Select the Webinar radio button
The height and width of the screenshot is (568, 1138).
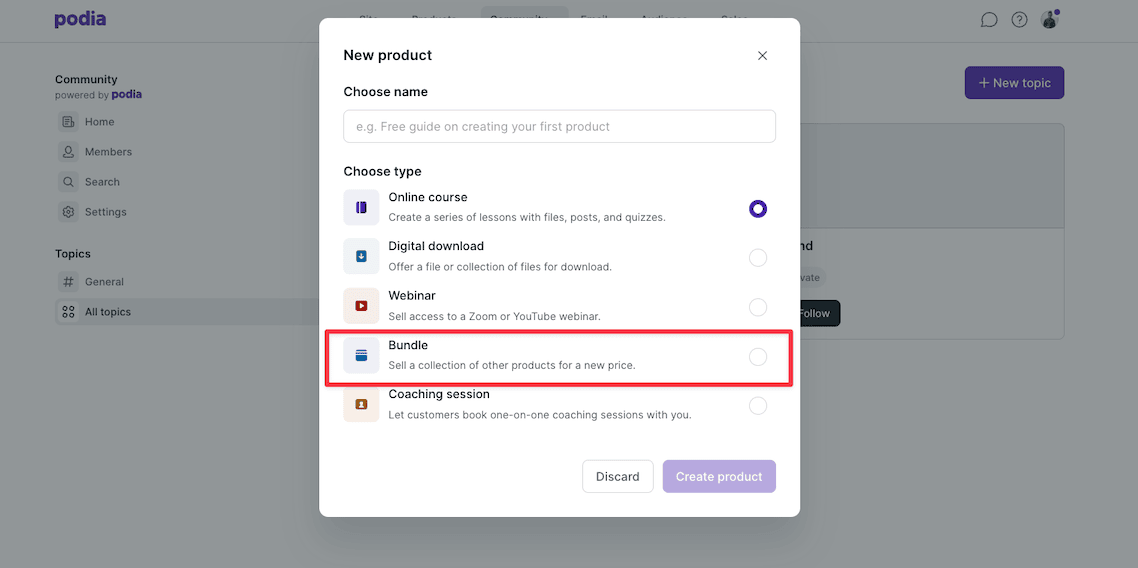(x=758, y=307)
